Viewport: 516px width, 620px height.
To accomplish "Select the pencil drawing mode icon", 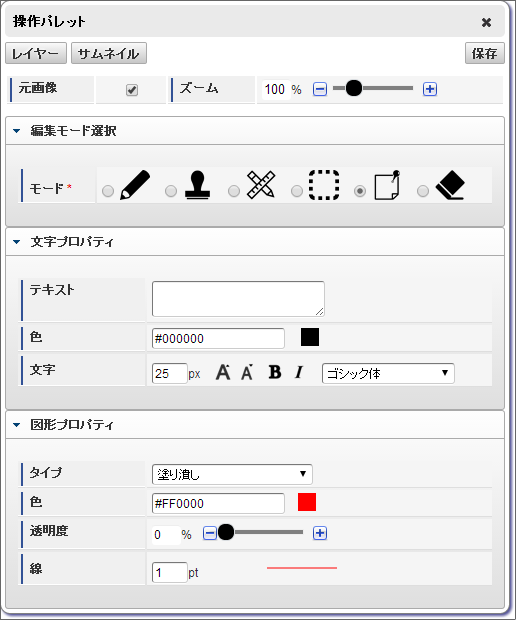I will [x=135, y=185].
